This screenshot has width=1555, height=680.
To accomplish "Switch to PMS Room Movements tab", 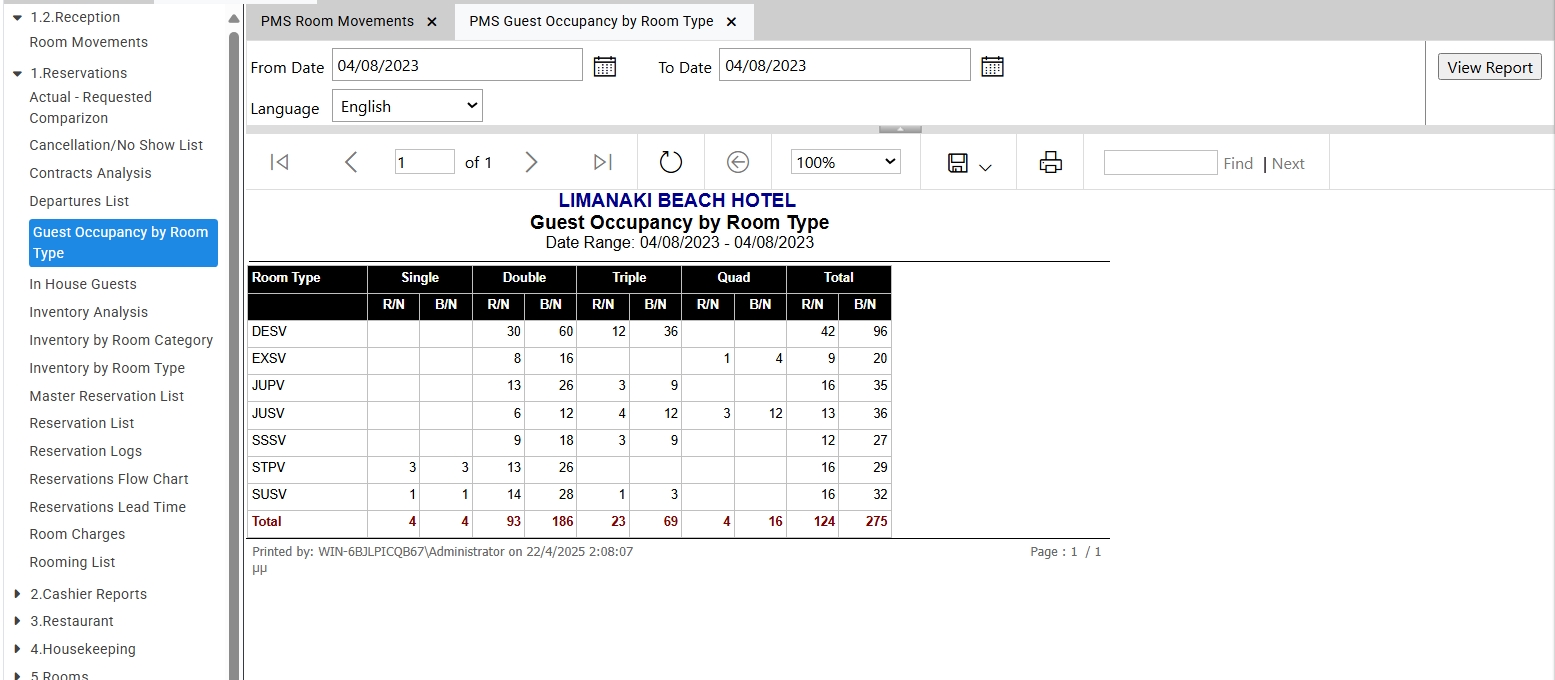I will point(337,21).
